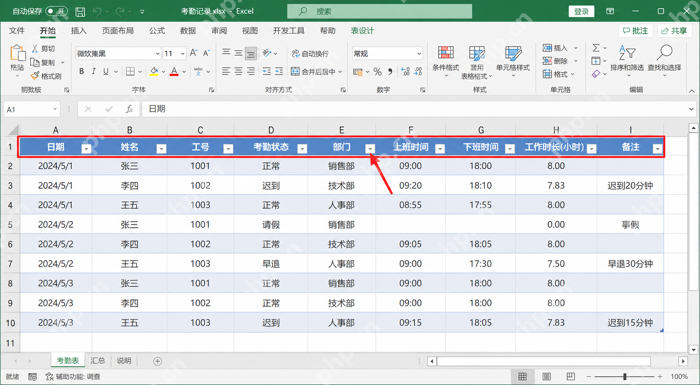700x385 pixels.
Task: Click the Copy (复制) icon
Action: click(35, 62)
